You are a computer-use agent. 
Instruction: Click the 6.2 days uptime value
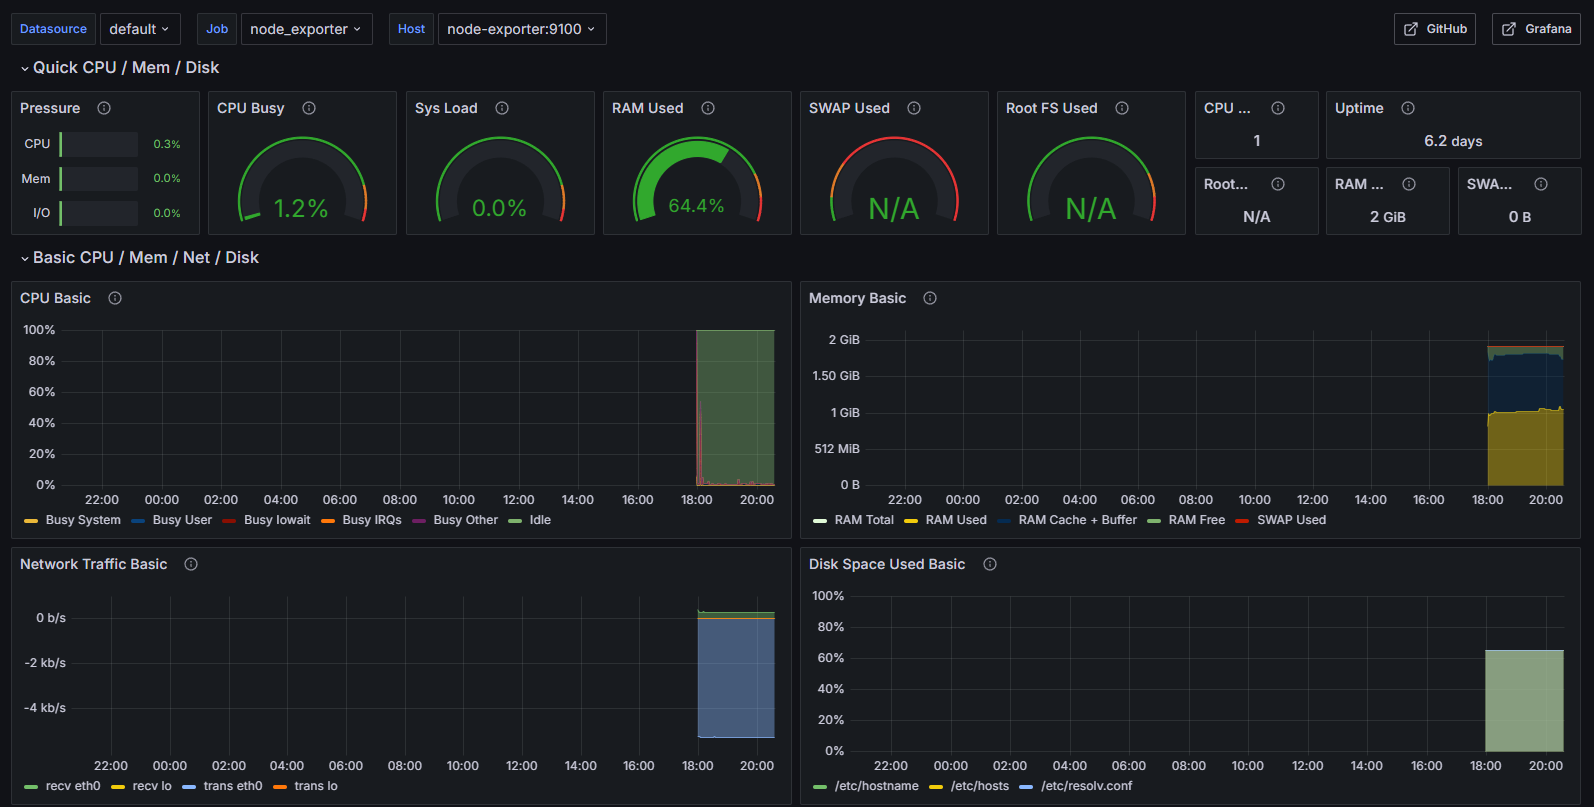1453,141
